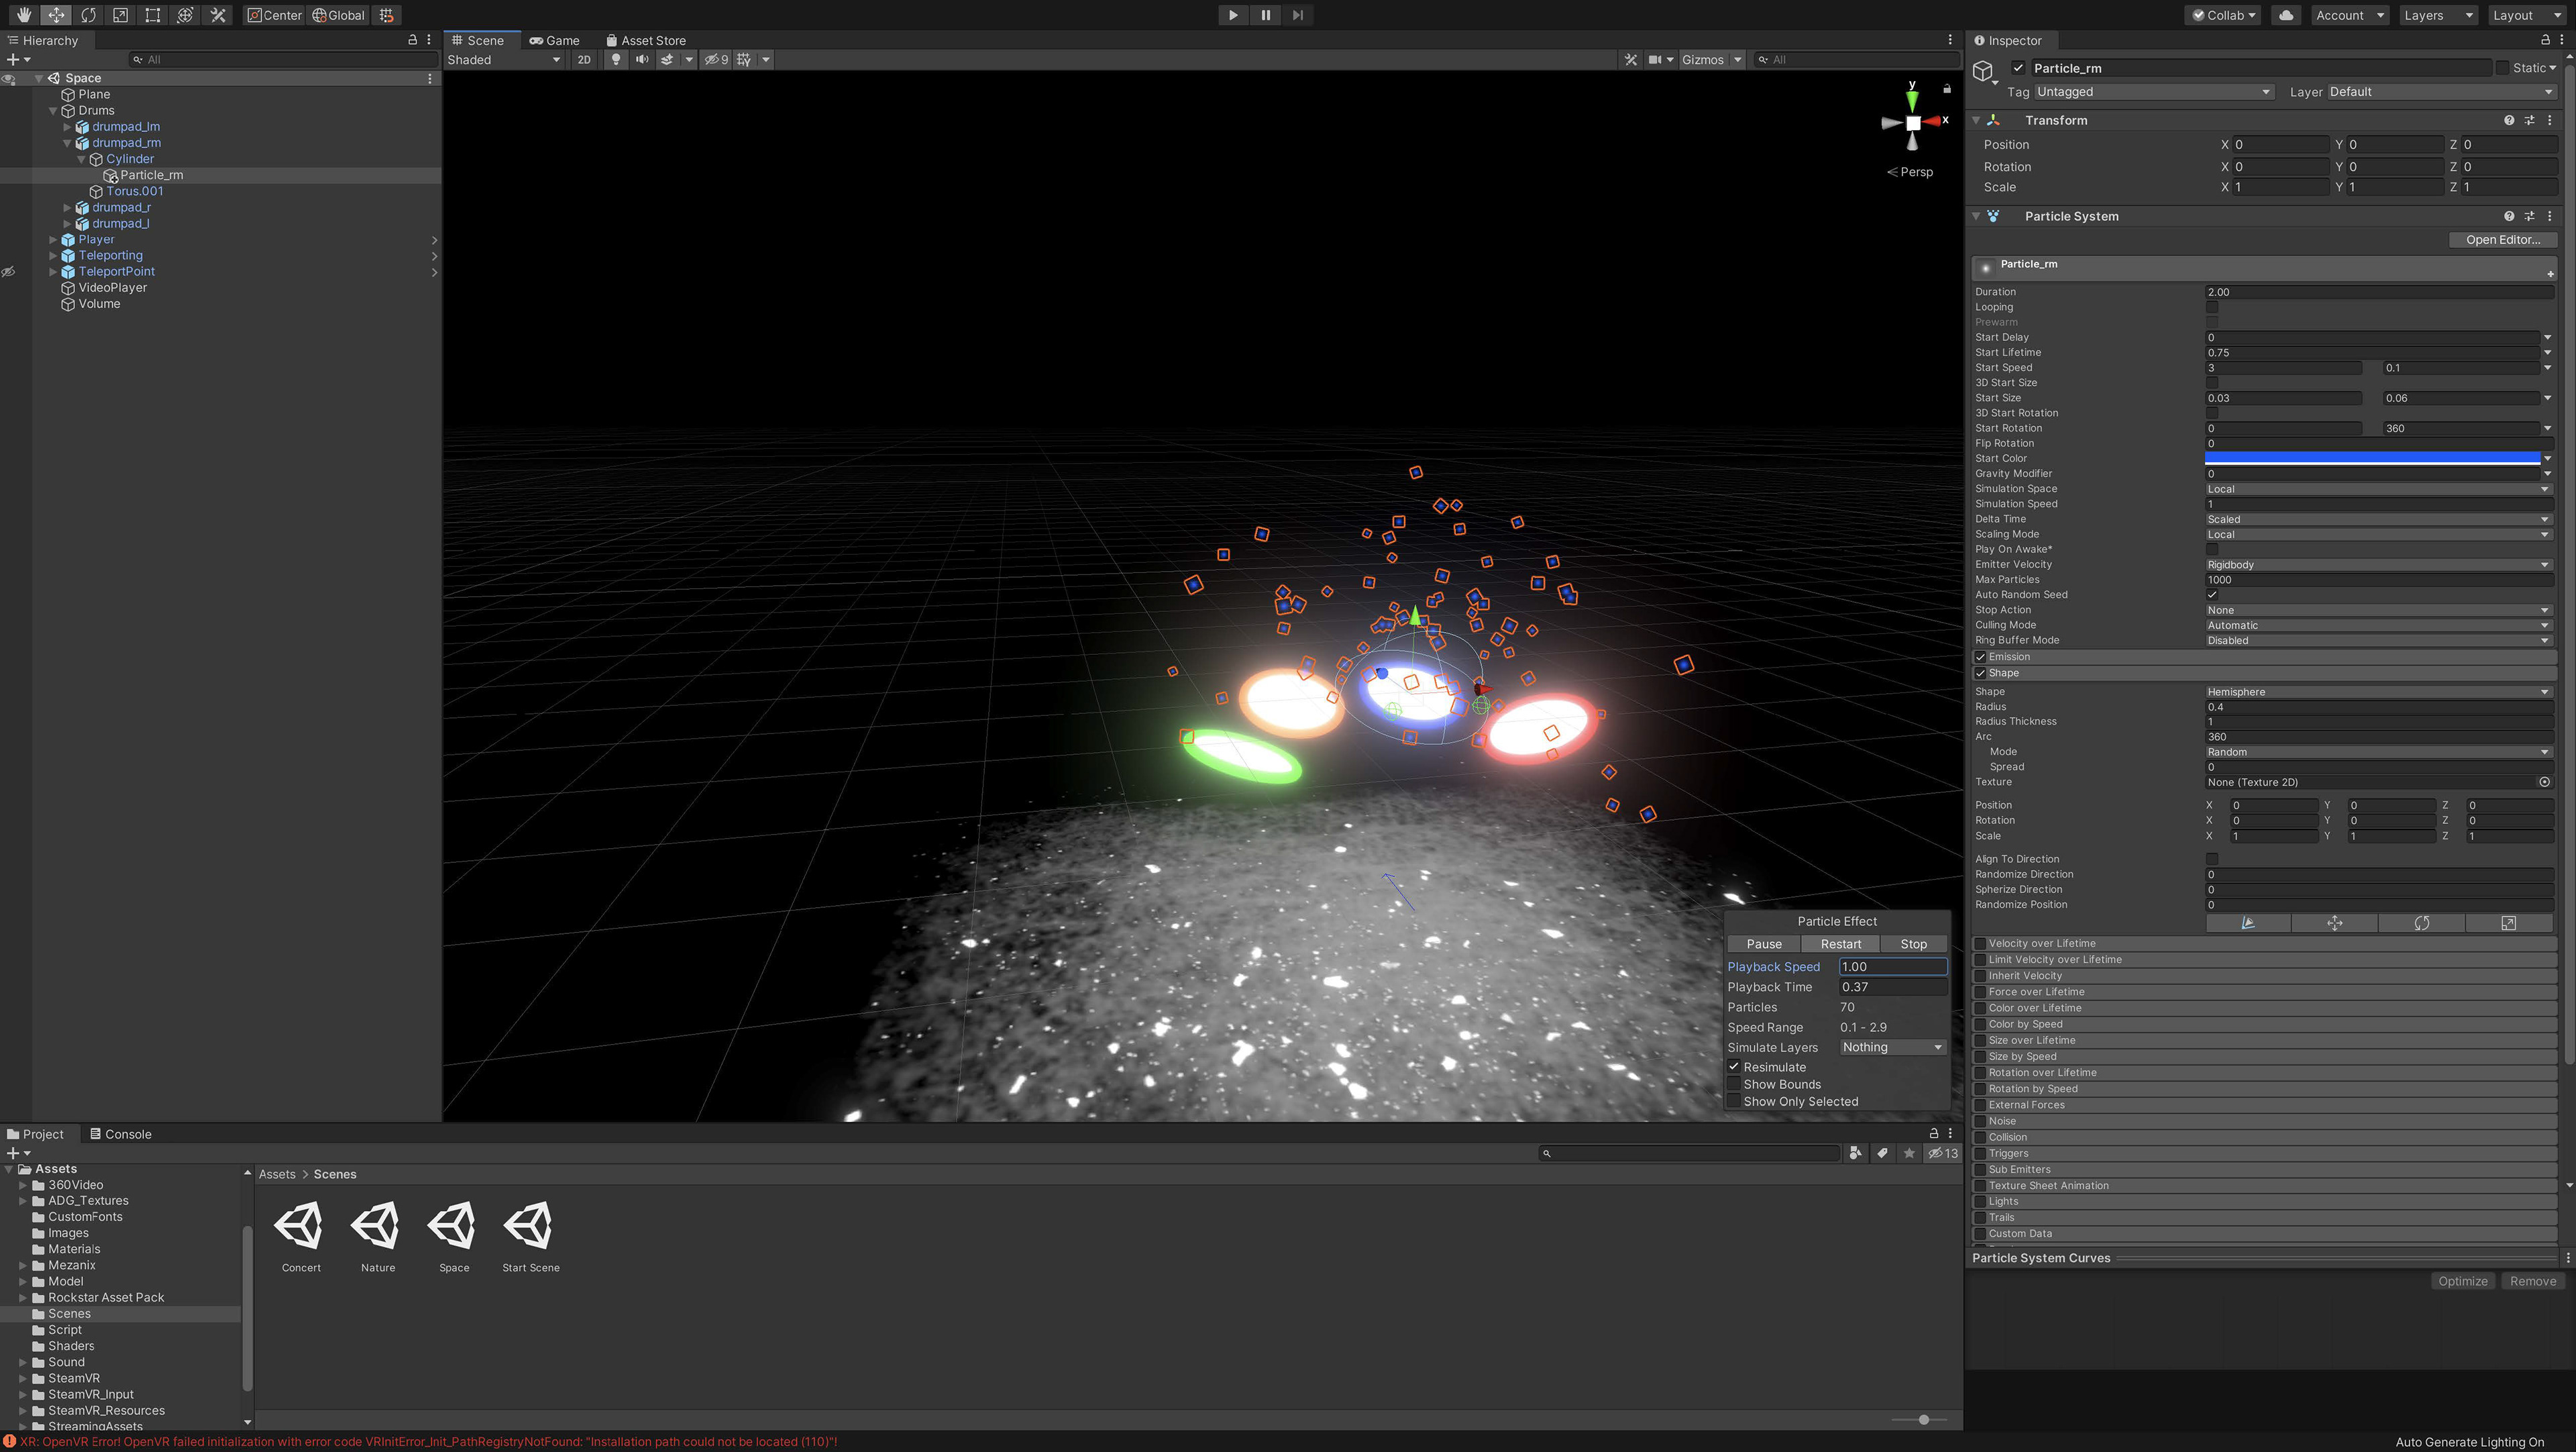
Task: Select the Rotate tool
Action: click(x=89, y=15)
